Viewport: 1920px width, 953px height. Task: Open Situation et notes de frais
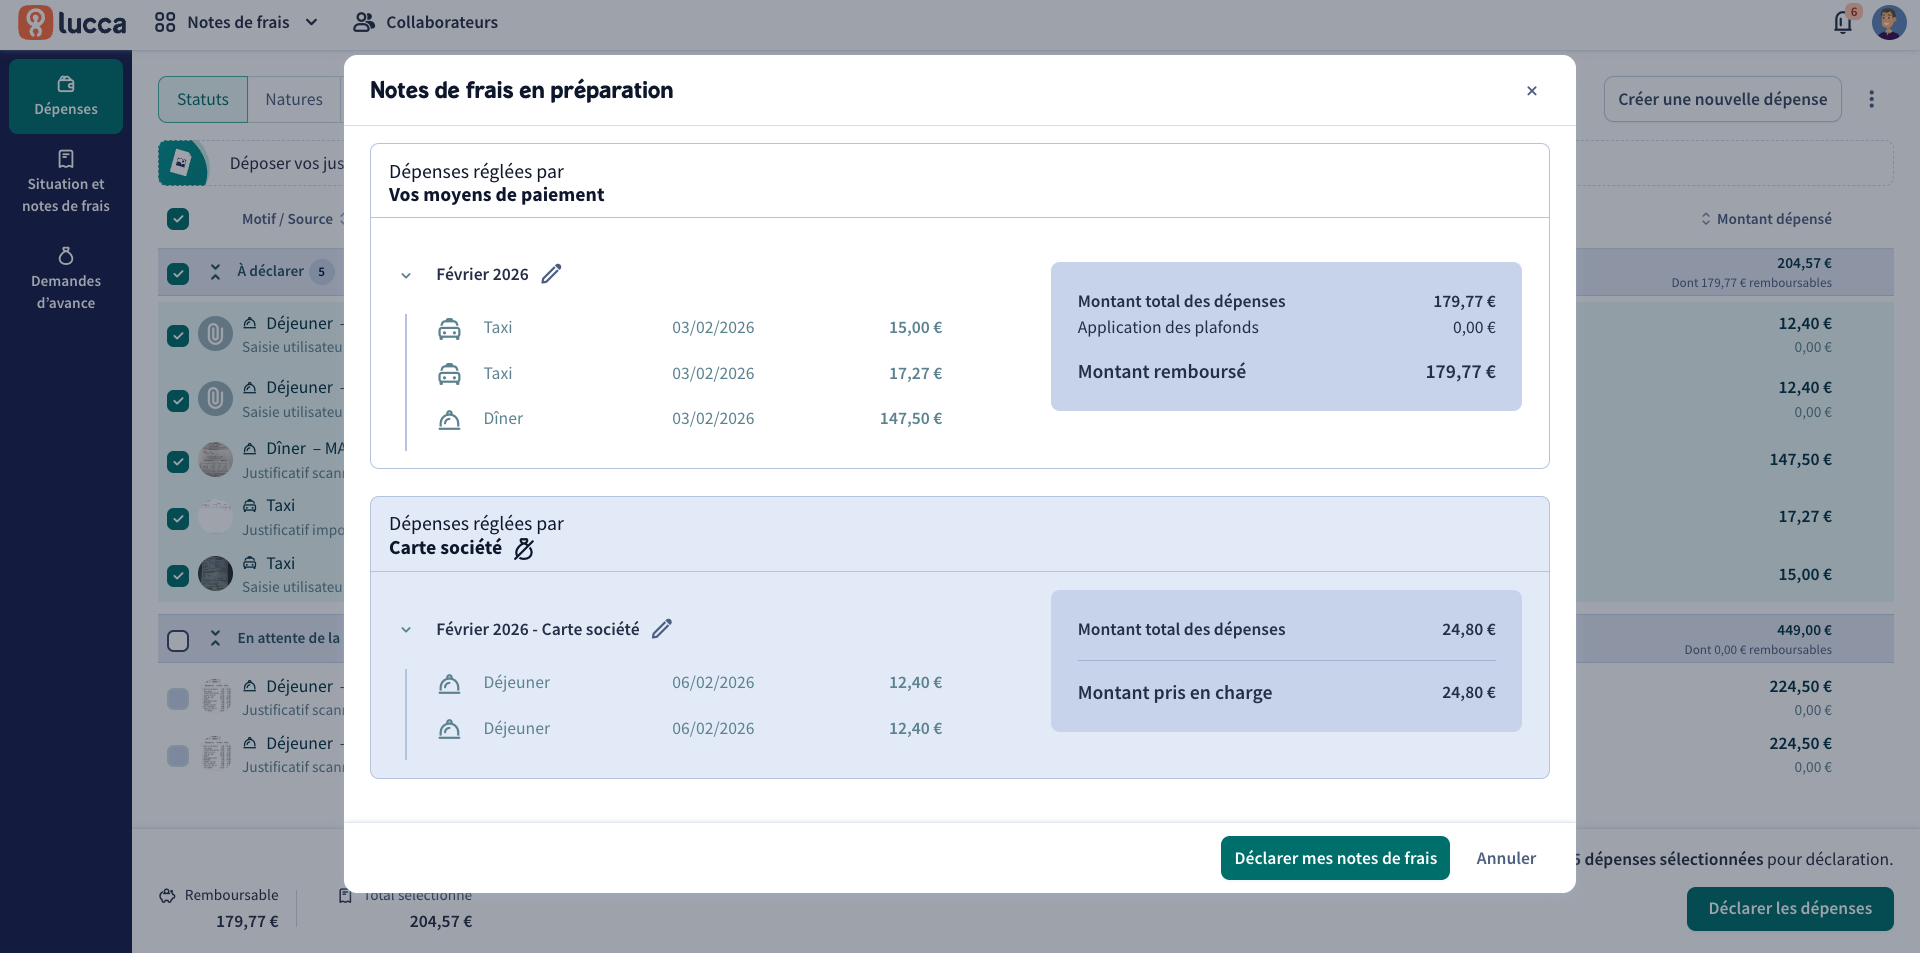(66, 182)
